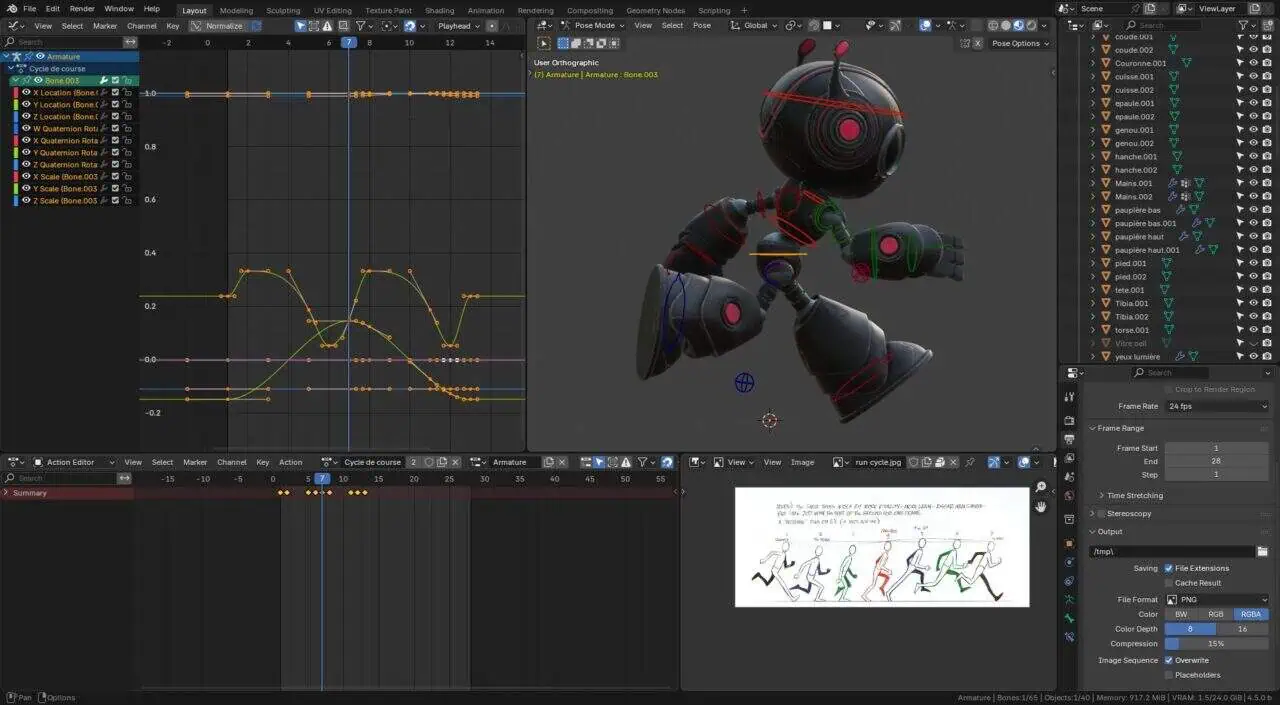
Task: Unlink the run cycle.jpg image with X
Action: 955,462
